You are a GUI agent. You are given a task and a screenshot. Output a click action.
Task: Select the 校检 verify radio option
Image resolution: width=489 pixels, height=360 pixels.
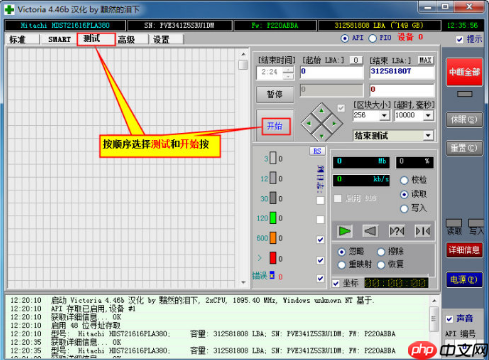(x=404, y=180)
